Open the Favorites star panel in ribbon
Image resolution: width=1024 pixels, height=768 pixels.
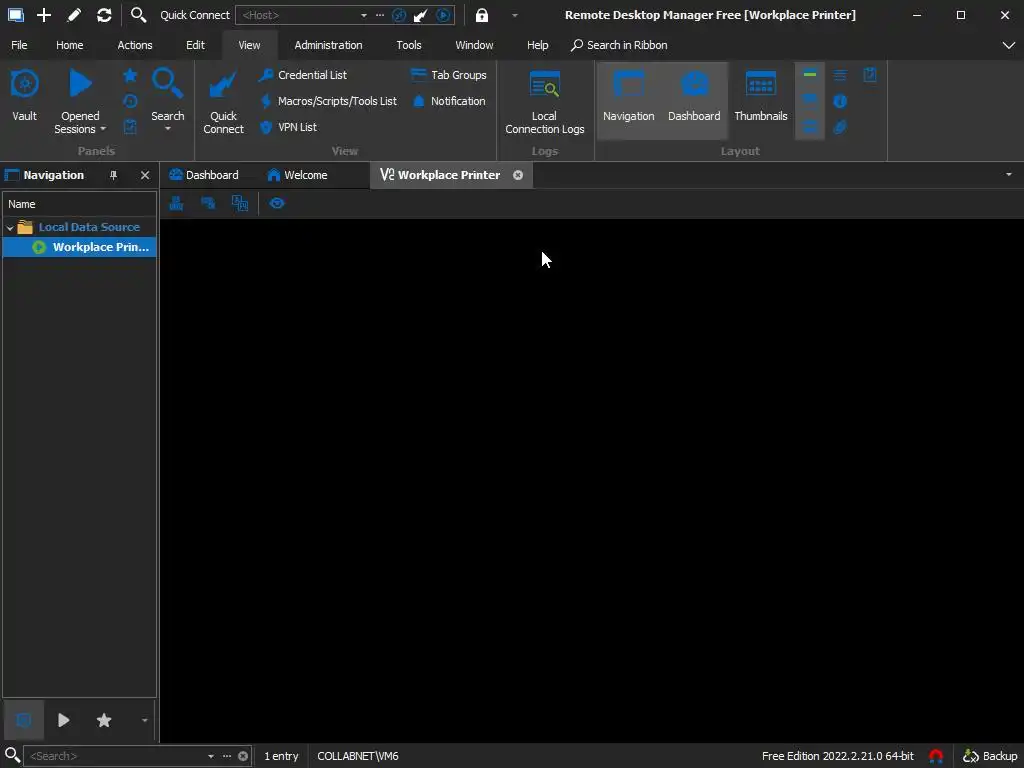(130, 76)
